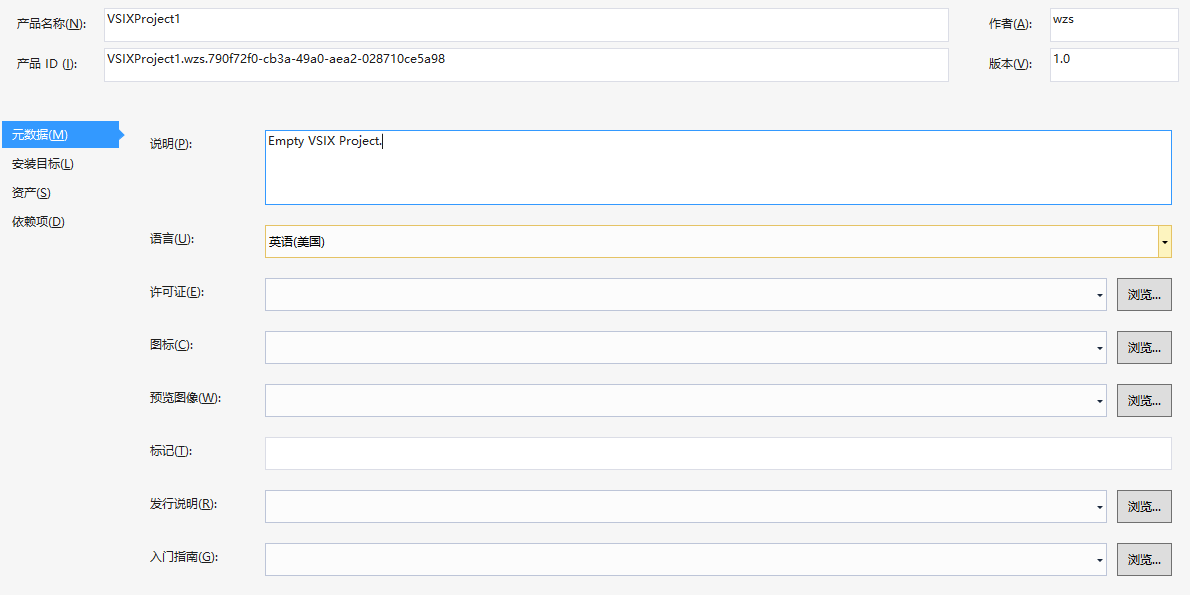Screen dimensions: 1190x595
Task: Expand the 发行说明 dropdown arrow
Action: (1099, 507)
